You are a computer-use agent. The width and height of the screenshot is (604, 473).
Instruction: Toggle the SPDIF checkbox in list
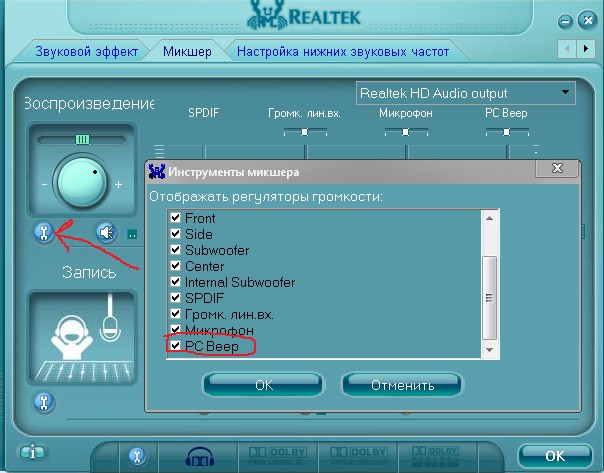click(x=176, y=298)
